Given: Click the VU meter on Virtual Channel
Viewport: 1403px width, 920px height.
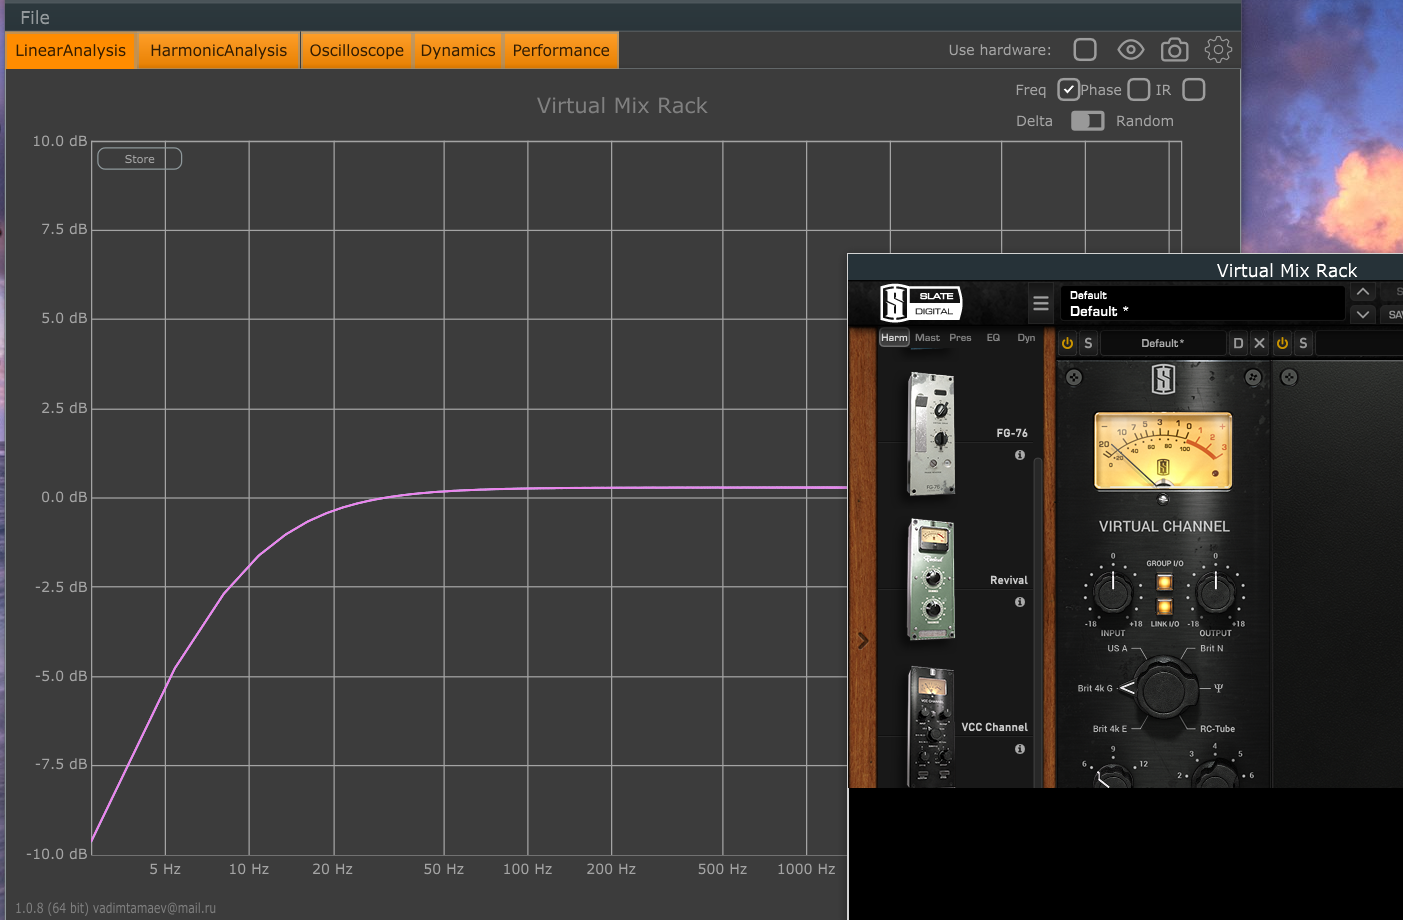Looking at the screenshot, I should [1163, 451].
